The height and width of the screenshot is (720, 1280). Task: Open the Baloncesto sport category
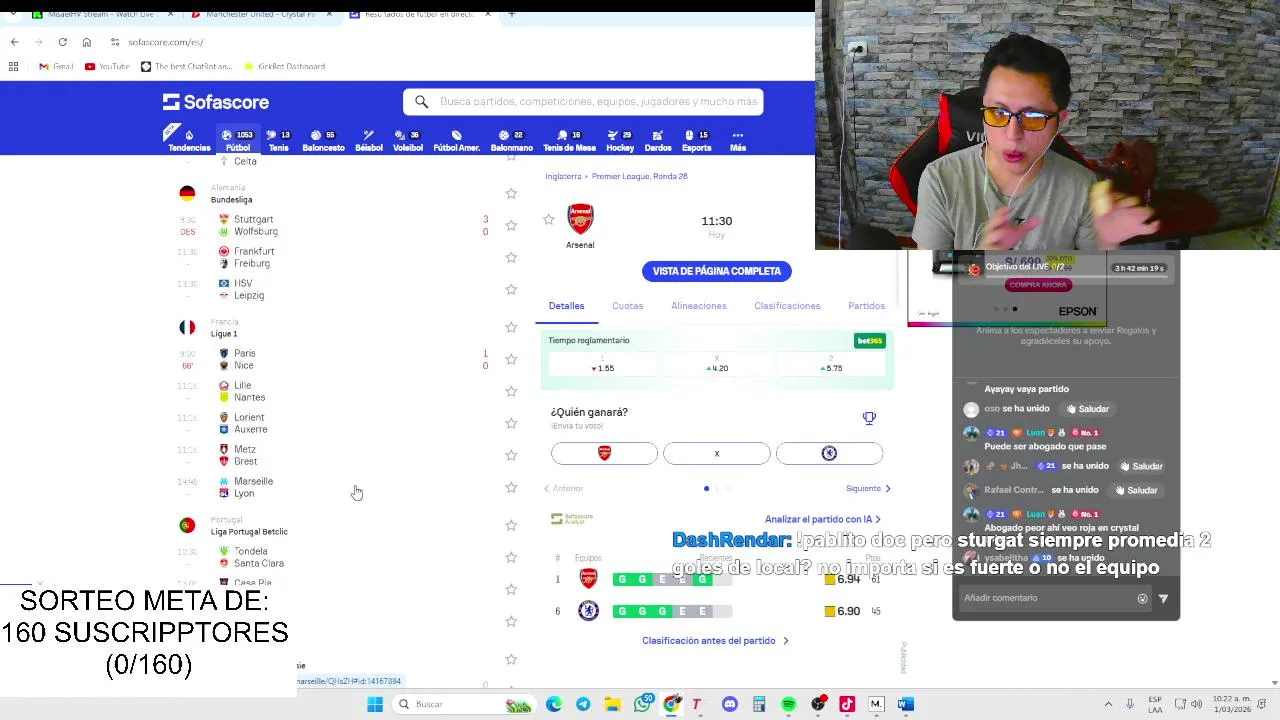coord(323,141)
